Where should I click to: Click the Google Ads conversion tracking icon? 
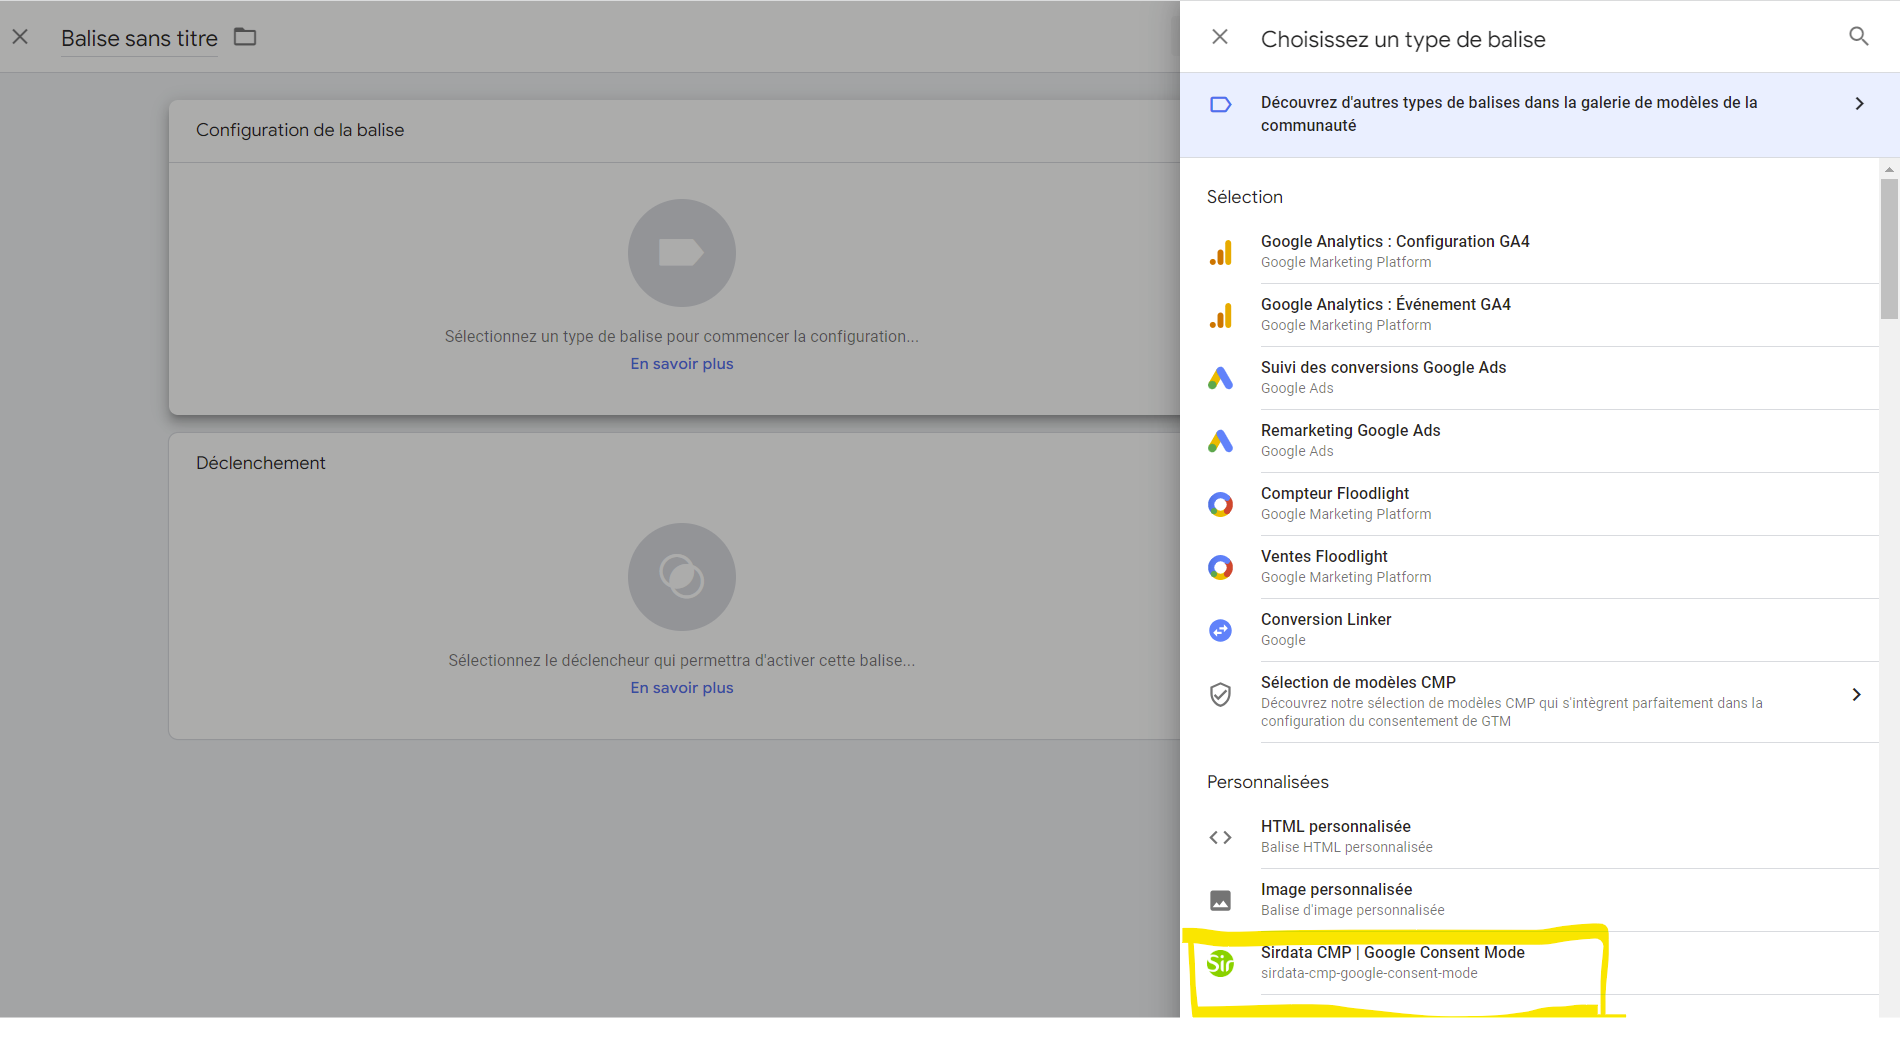(x=1220, y=378)
